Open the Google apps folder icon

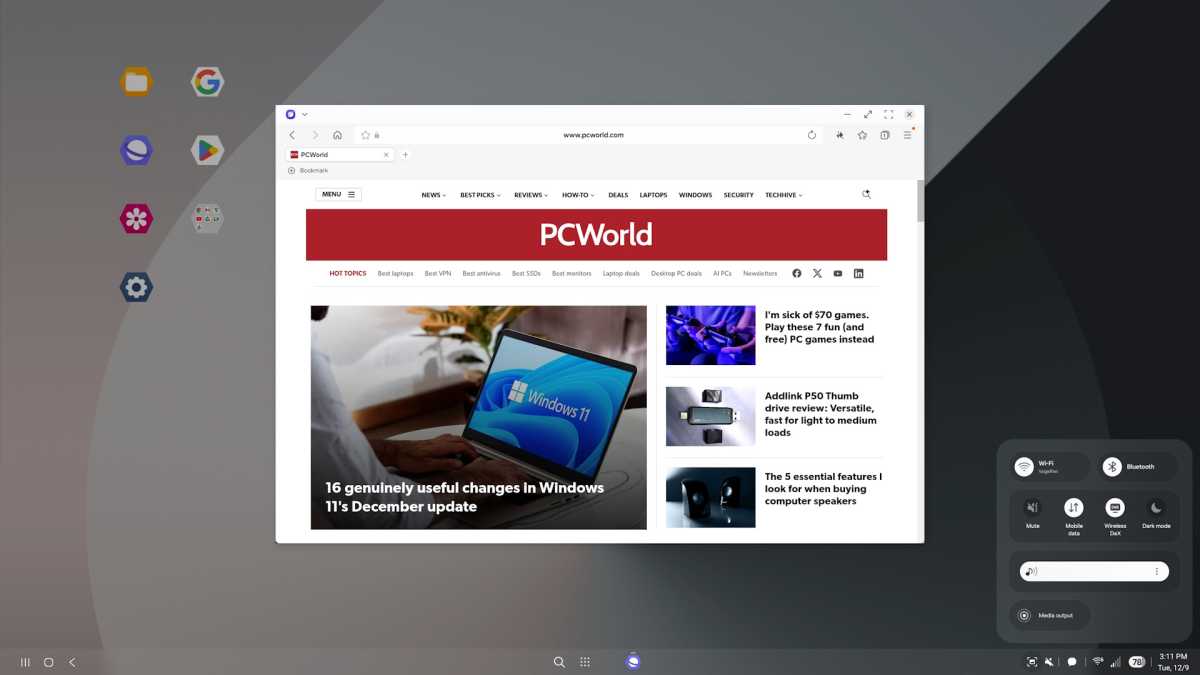(207, 218)
